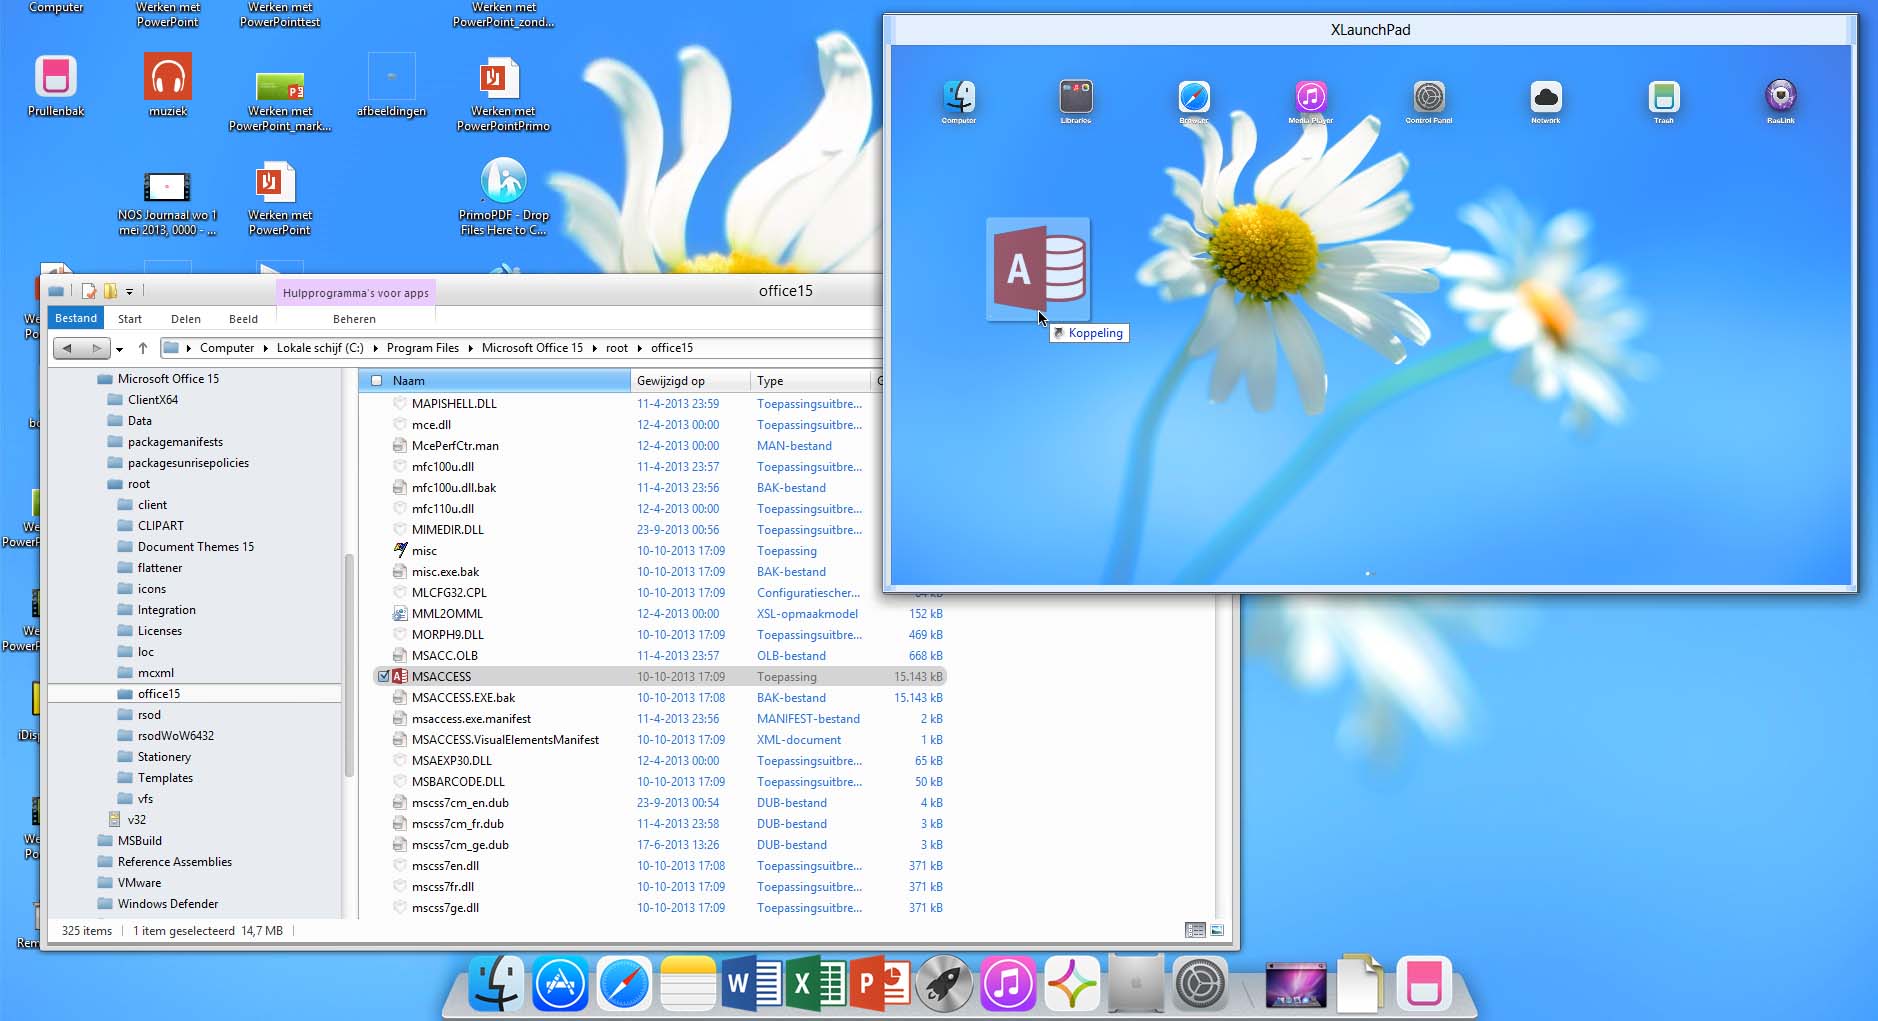Click properties icon in Explorer quick toolbar

89,291
